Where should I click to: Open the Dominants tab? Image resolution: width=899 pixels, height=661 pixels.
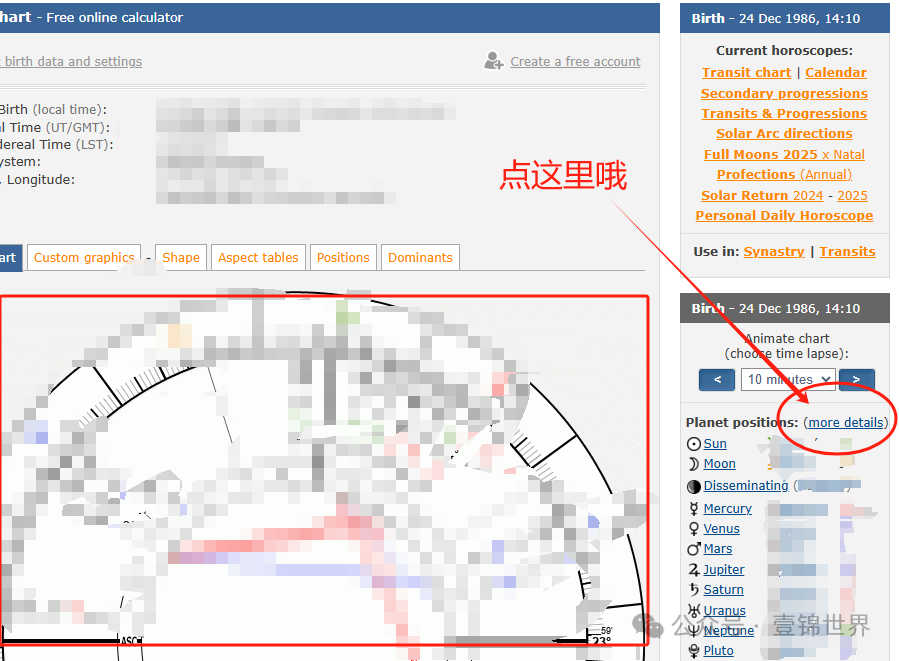click(x=420, y=257)
